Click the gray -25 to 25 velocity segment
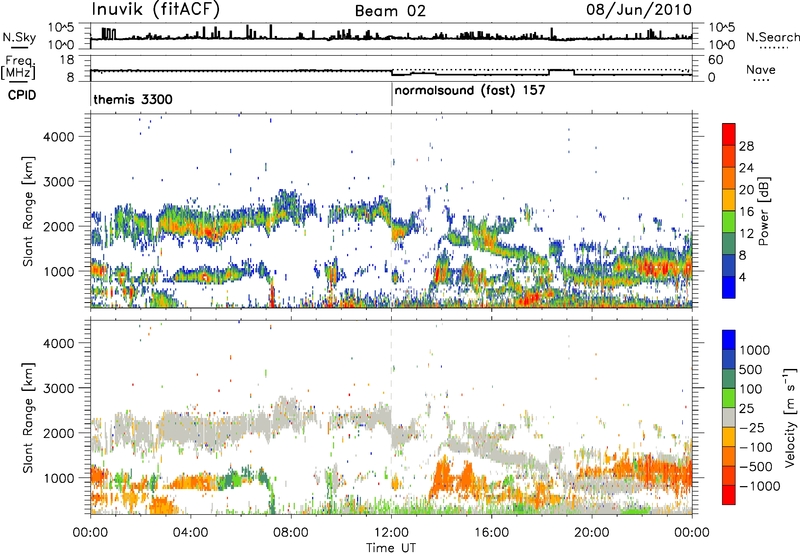The width and height of the screenshot is (800, 554). coord(729,418)
